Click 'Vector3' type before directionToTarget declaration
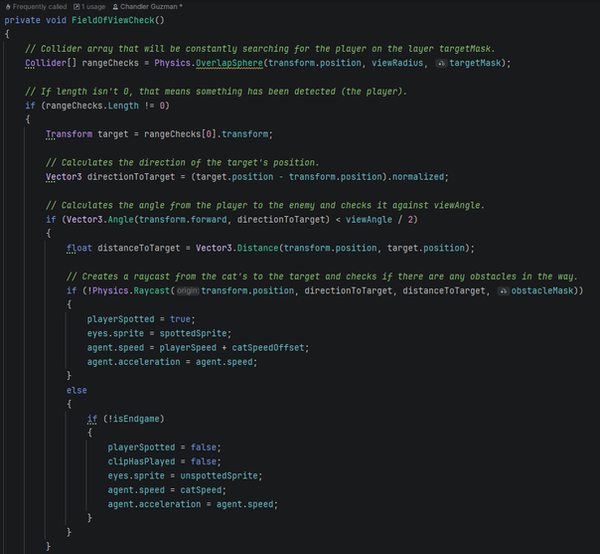Screen dimensions: 600x554 click(64, 177)
